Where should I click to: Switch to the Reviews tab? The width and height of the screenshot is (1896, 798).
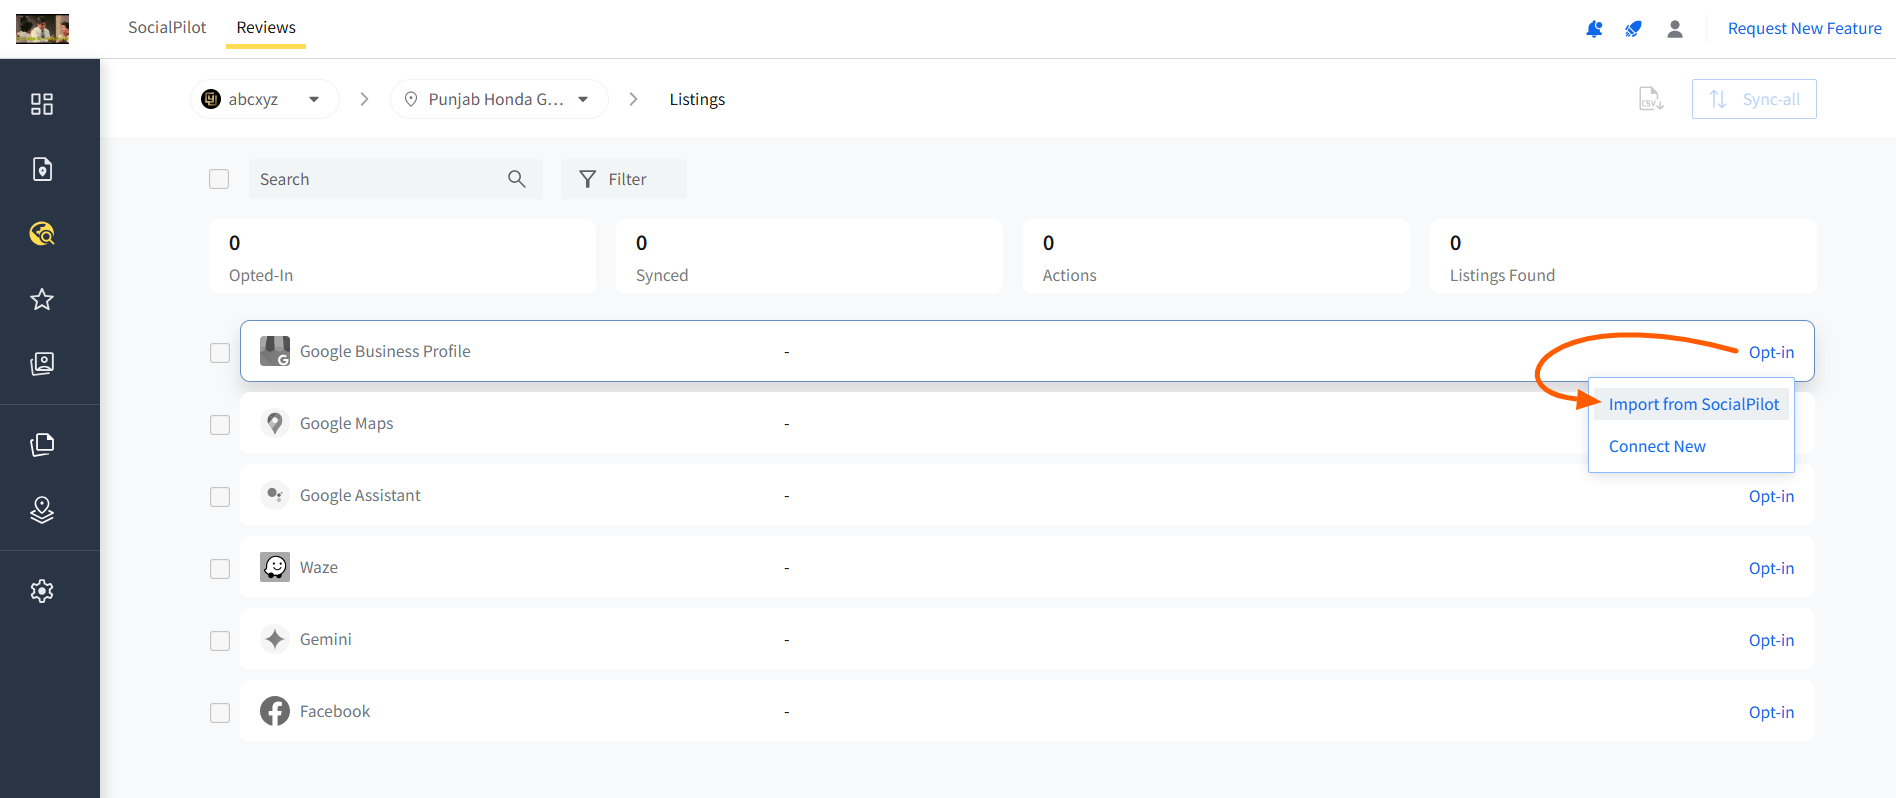[266, 28]
